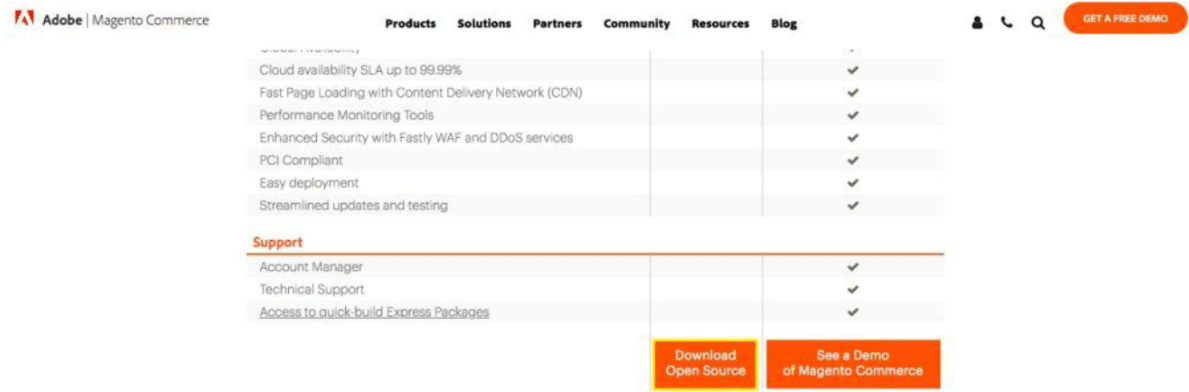Click the Enhanced Security row checkmark
Image resolution: width=1189 pixels, height=392 pixels.
(853, 138)
